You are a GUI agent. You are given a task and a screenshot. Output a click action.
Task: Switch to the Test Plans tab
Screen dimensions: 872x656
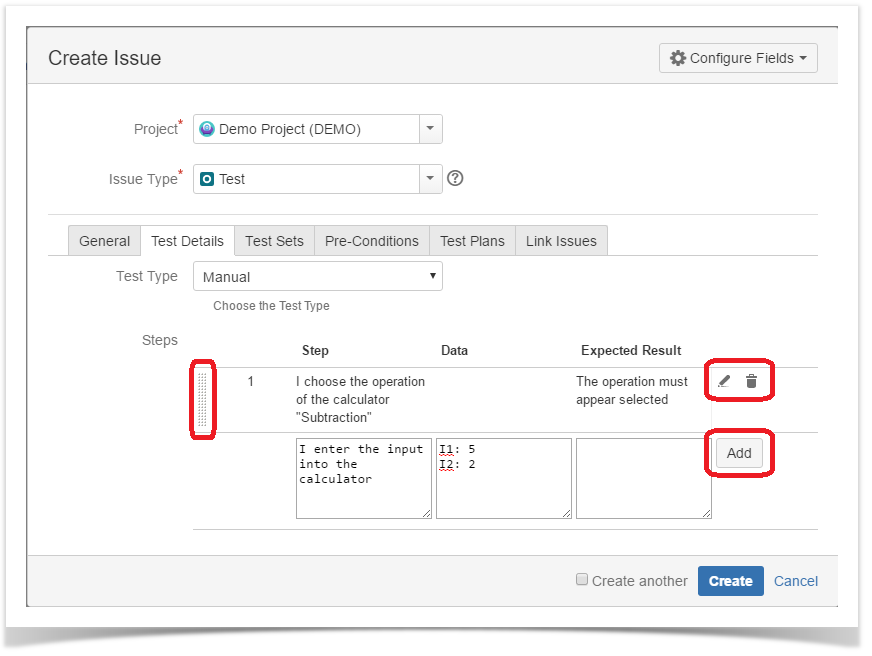(472, 241)
